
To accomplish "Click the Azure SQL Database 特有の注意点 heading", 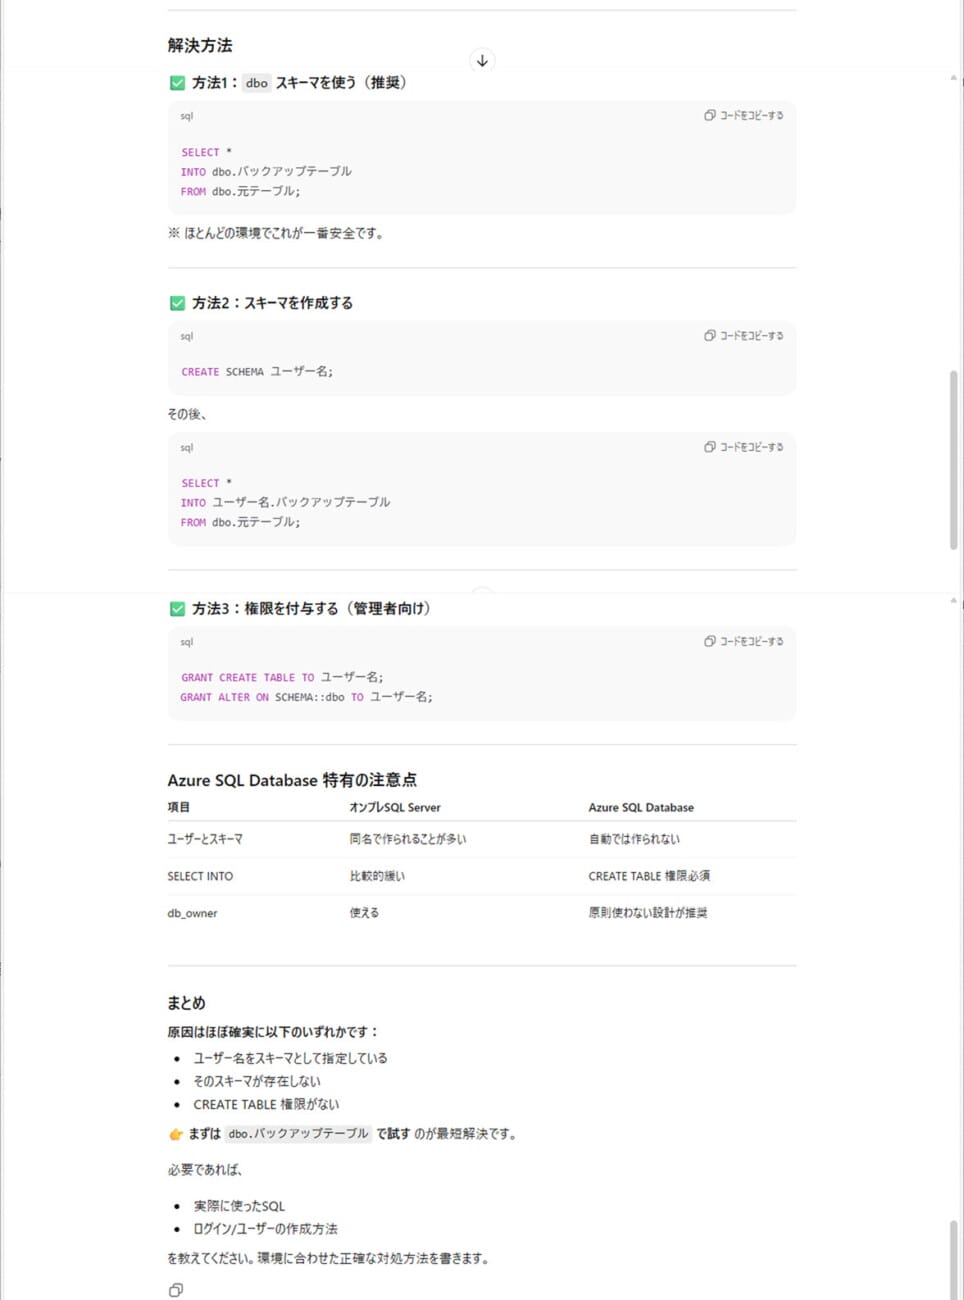I will point(292,780).
